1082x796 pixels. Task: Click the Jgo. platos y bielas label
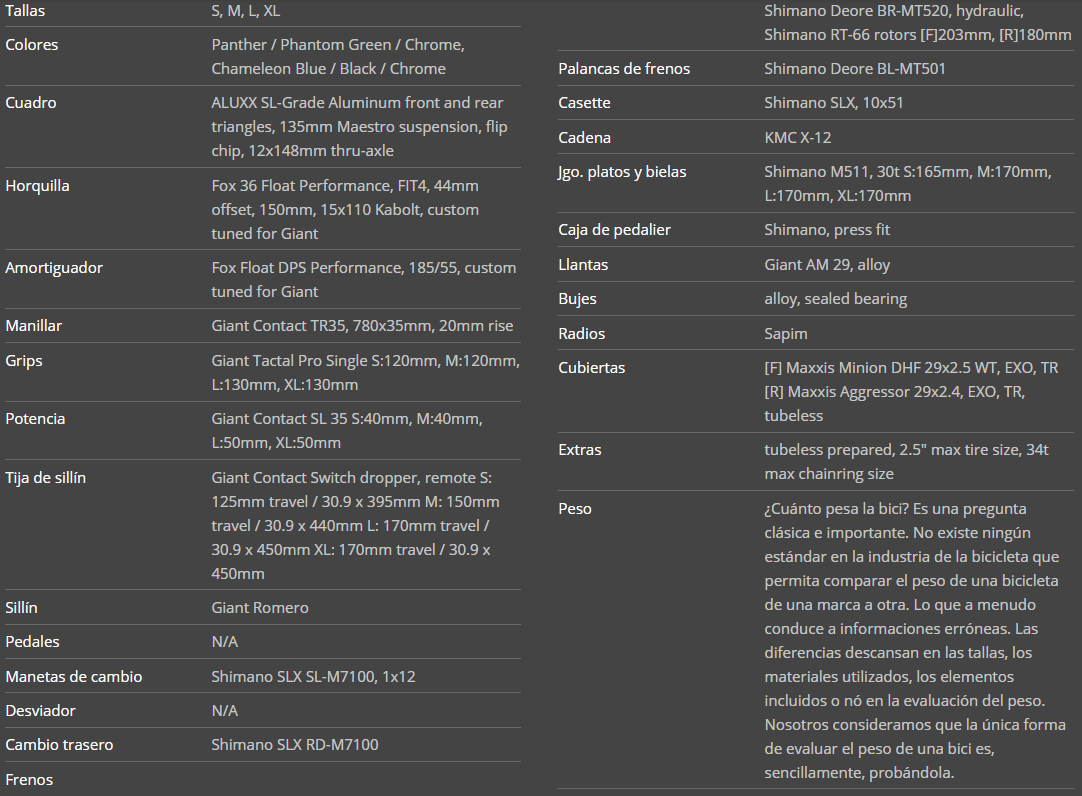pos(622,172)
